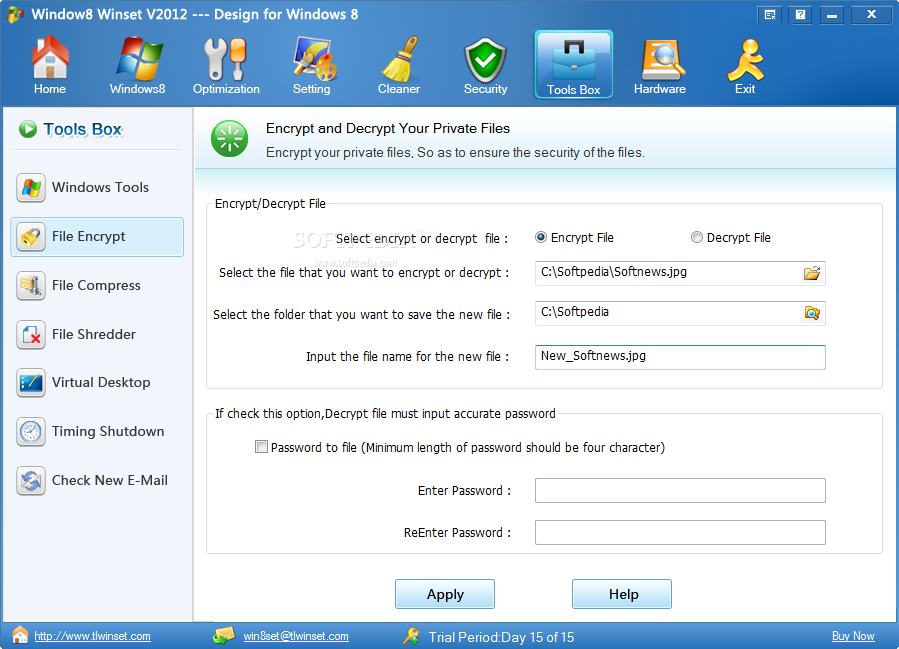Screen dimensions: 899x649
Task: Click the new file name field
Action: click(x=680, y=357)
